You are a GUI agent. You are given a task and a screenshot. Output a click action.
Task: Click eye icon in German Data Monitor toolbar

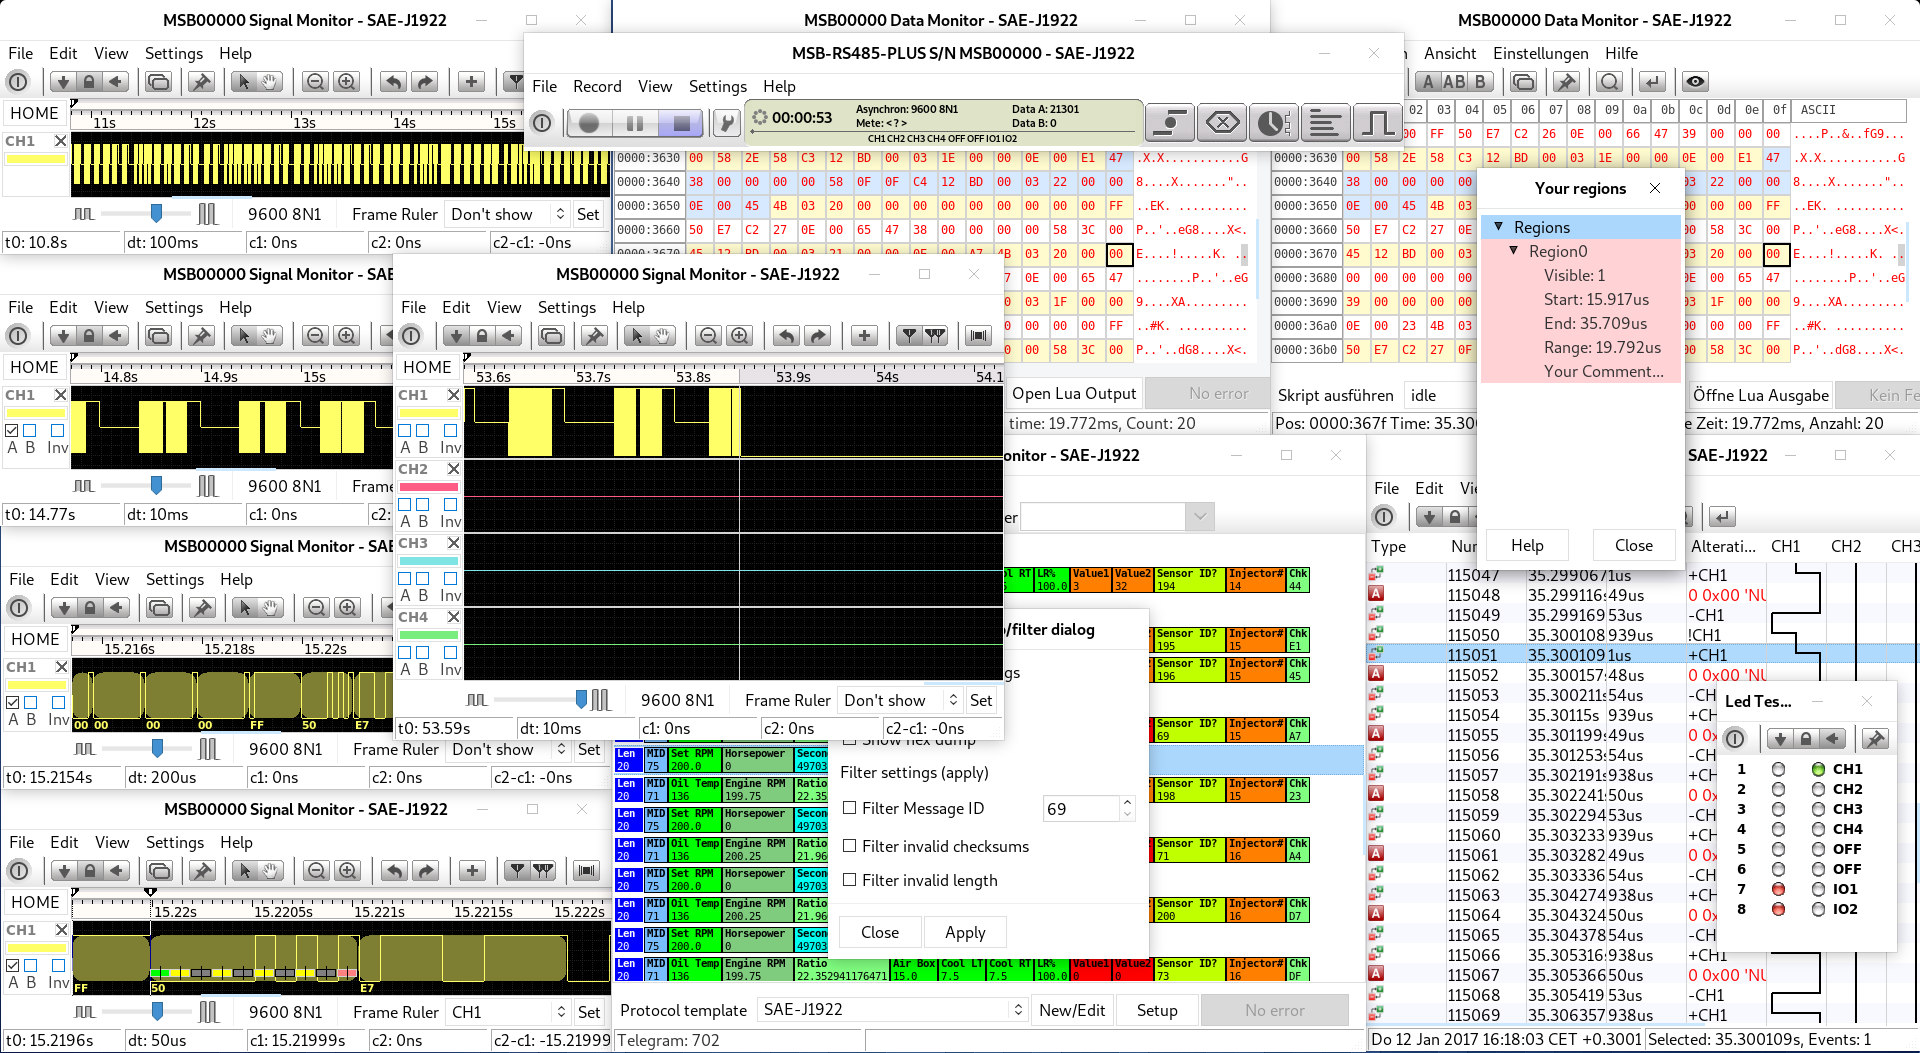(1695, 82)
